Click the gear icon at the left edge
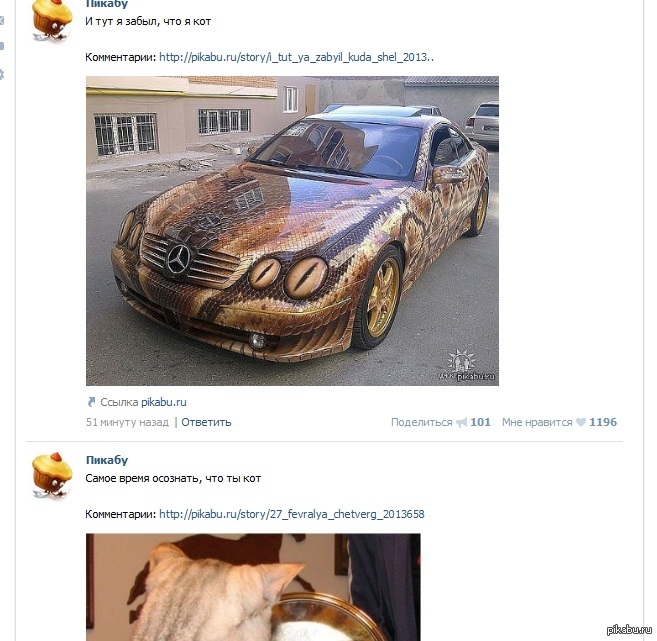Image resolution: width=657 pixels, height=641 pixels. (2, 75)
